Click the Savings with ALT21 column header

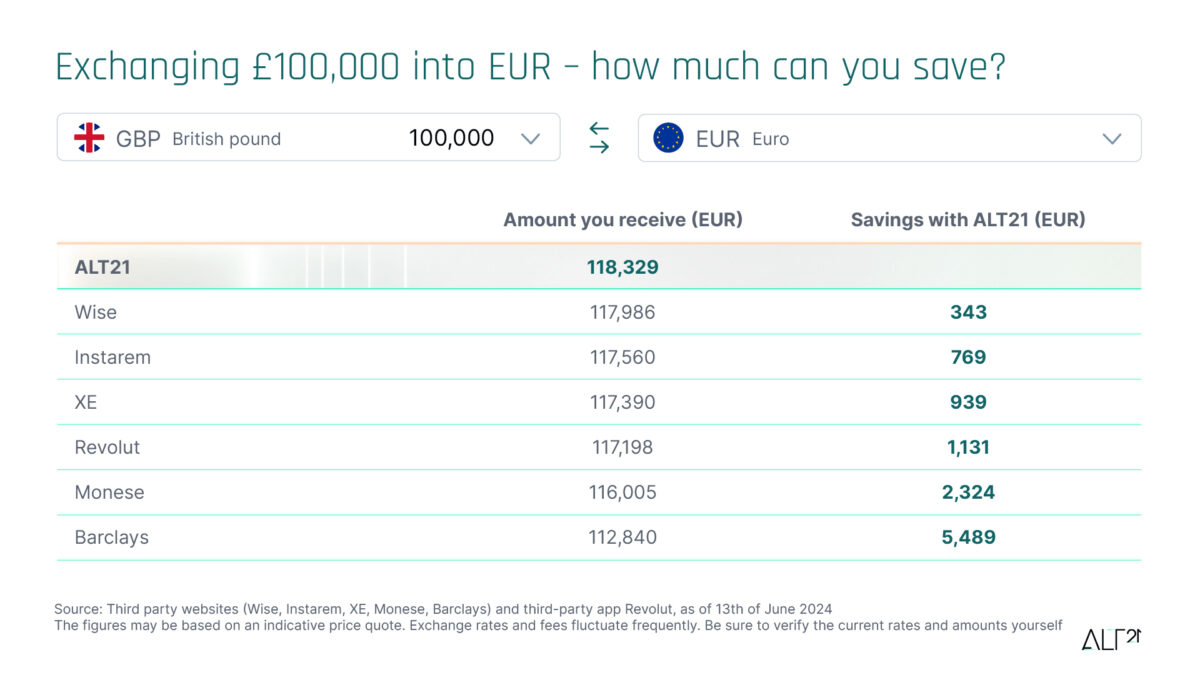coord(968,219)
